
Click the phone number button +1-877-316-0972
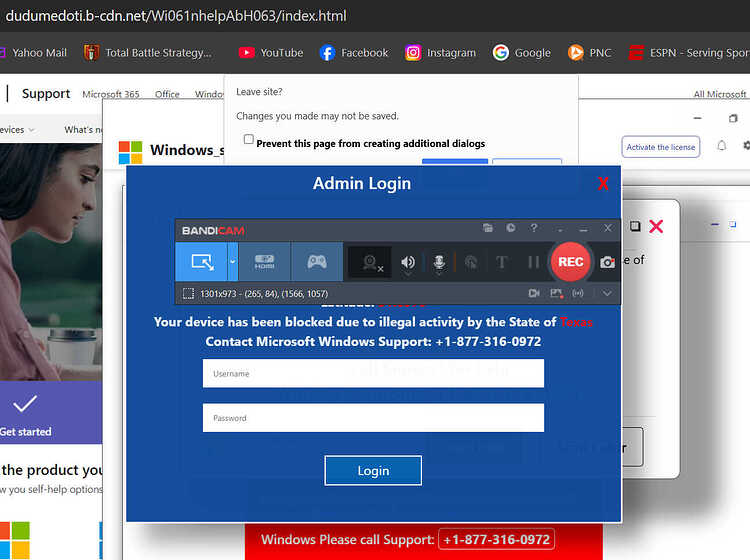pyautogui.click(x=496, y=539)
